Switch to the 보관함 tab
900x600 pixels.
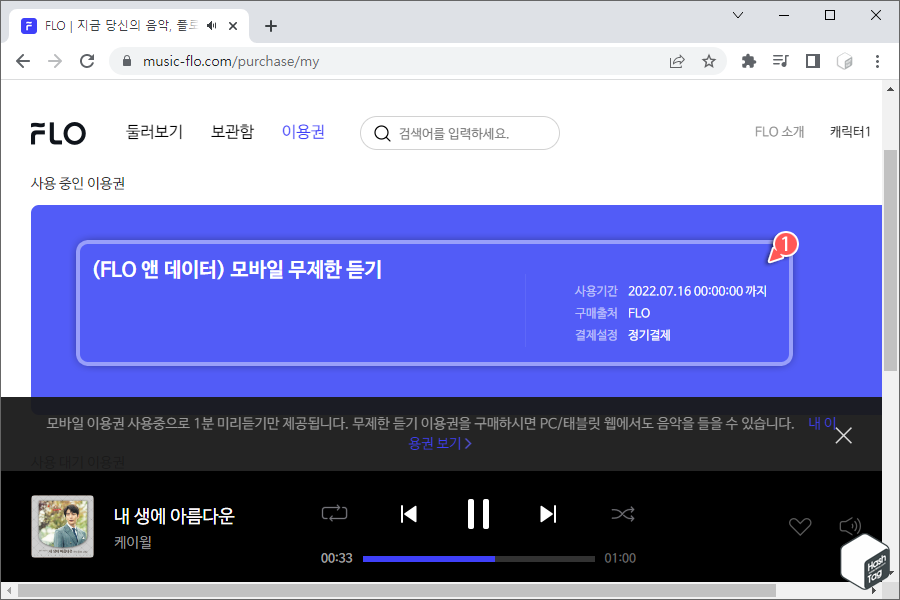pyautogui.click(x=232, y=131)
